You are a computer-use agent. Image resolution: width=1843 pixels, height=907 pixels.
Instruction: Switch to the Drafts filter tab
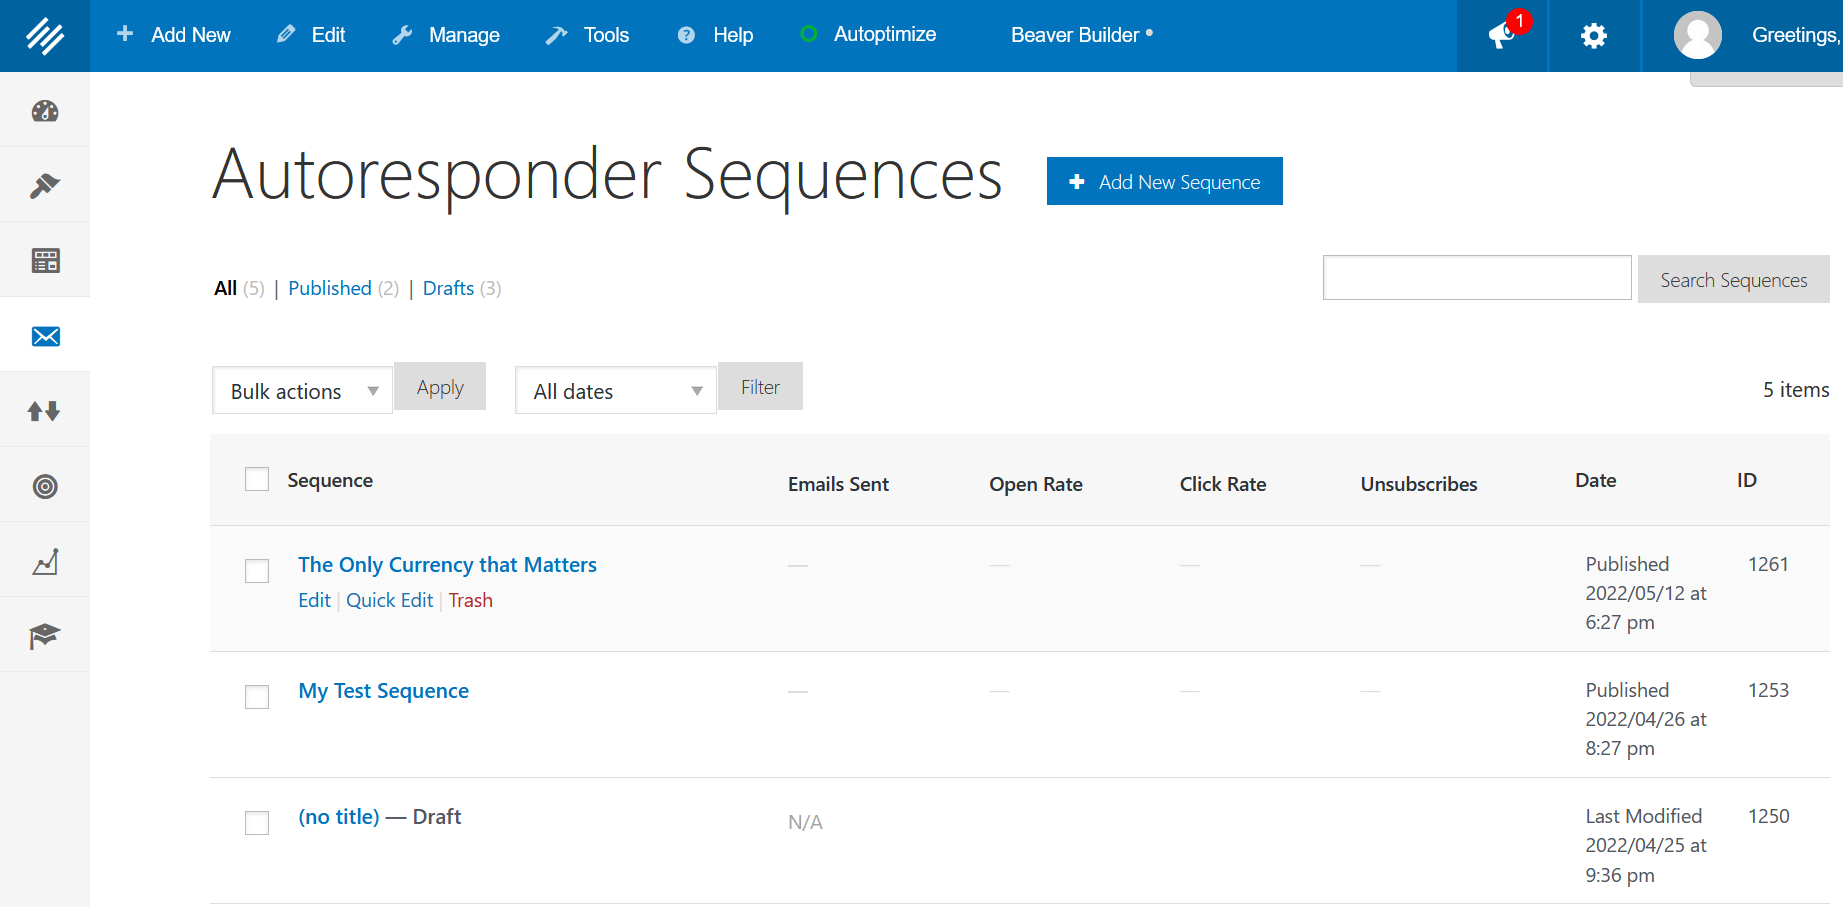(x=448, y=288)
